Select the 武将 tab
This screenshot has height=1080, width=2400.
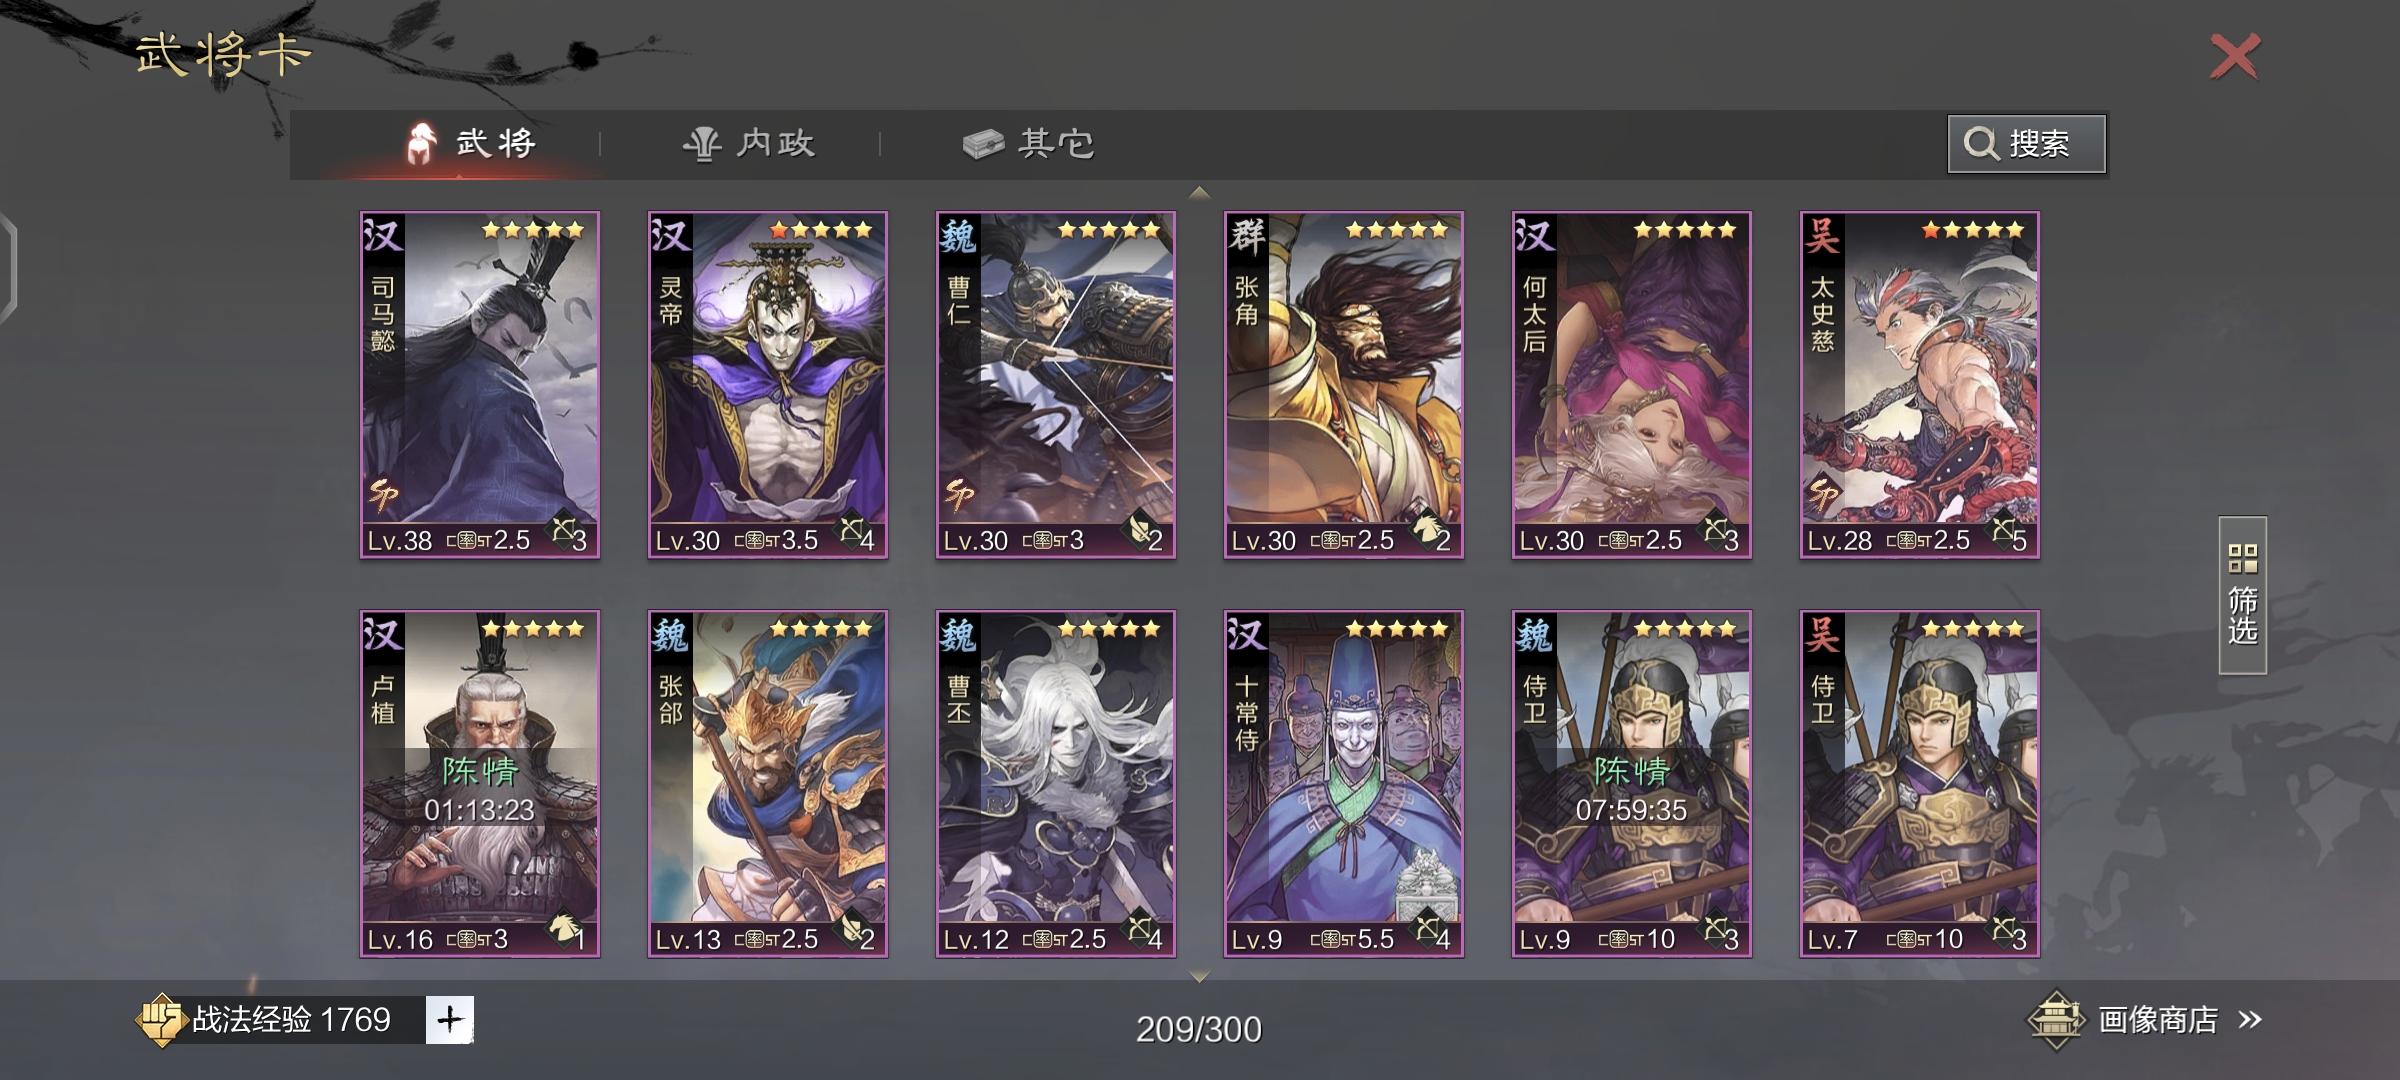470,143
